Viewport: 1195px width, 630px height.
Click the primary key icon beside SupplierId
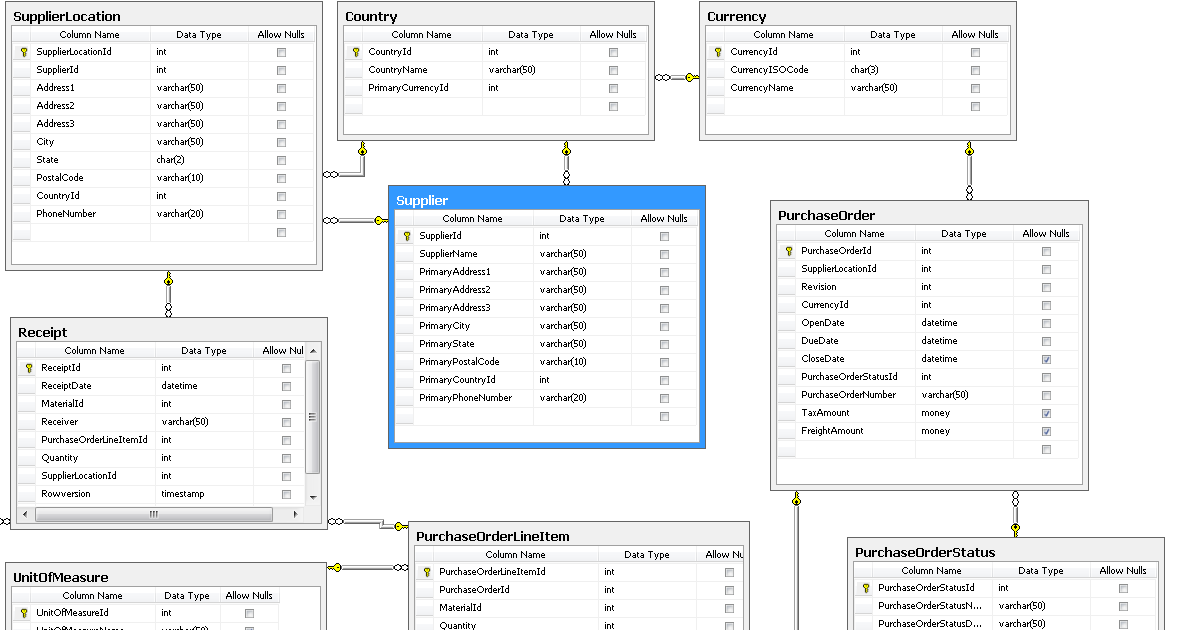(406, 235)
